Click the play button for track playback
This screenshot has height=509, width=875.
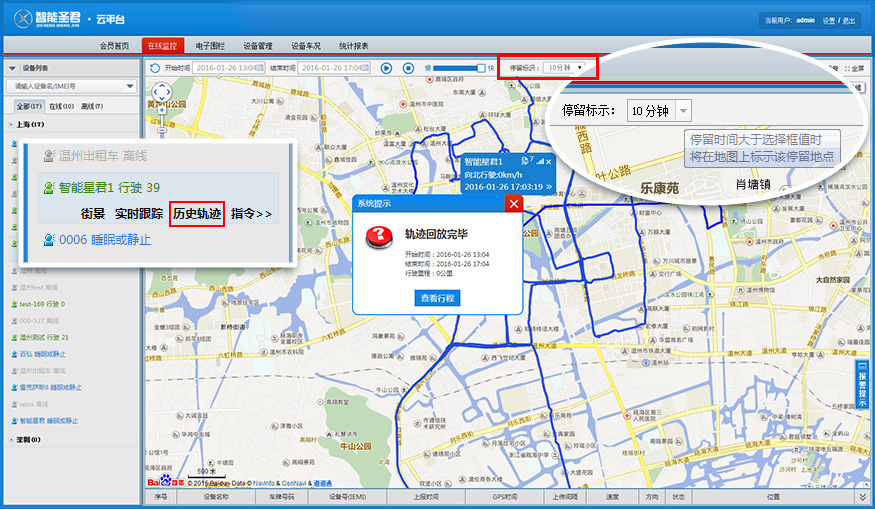tap(387, 68)
